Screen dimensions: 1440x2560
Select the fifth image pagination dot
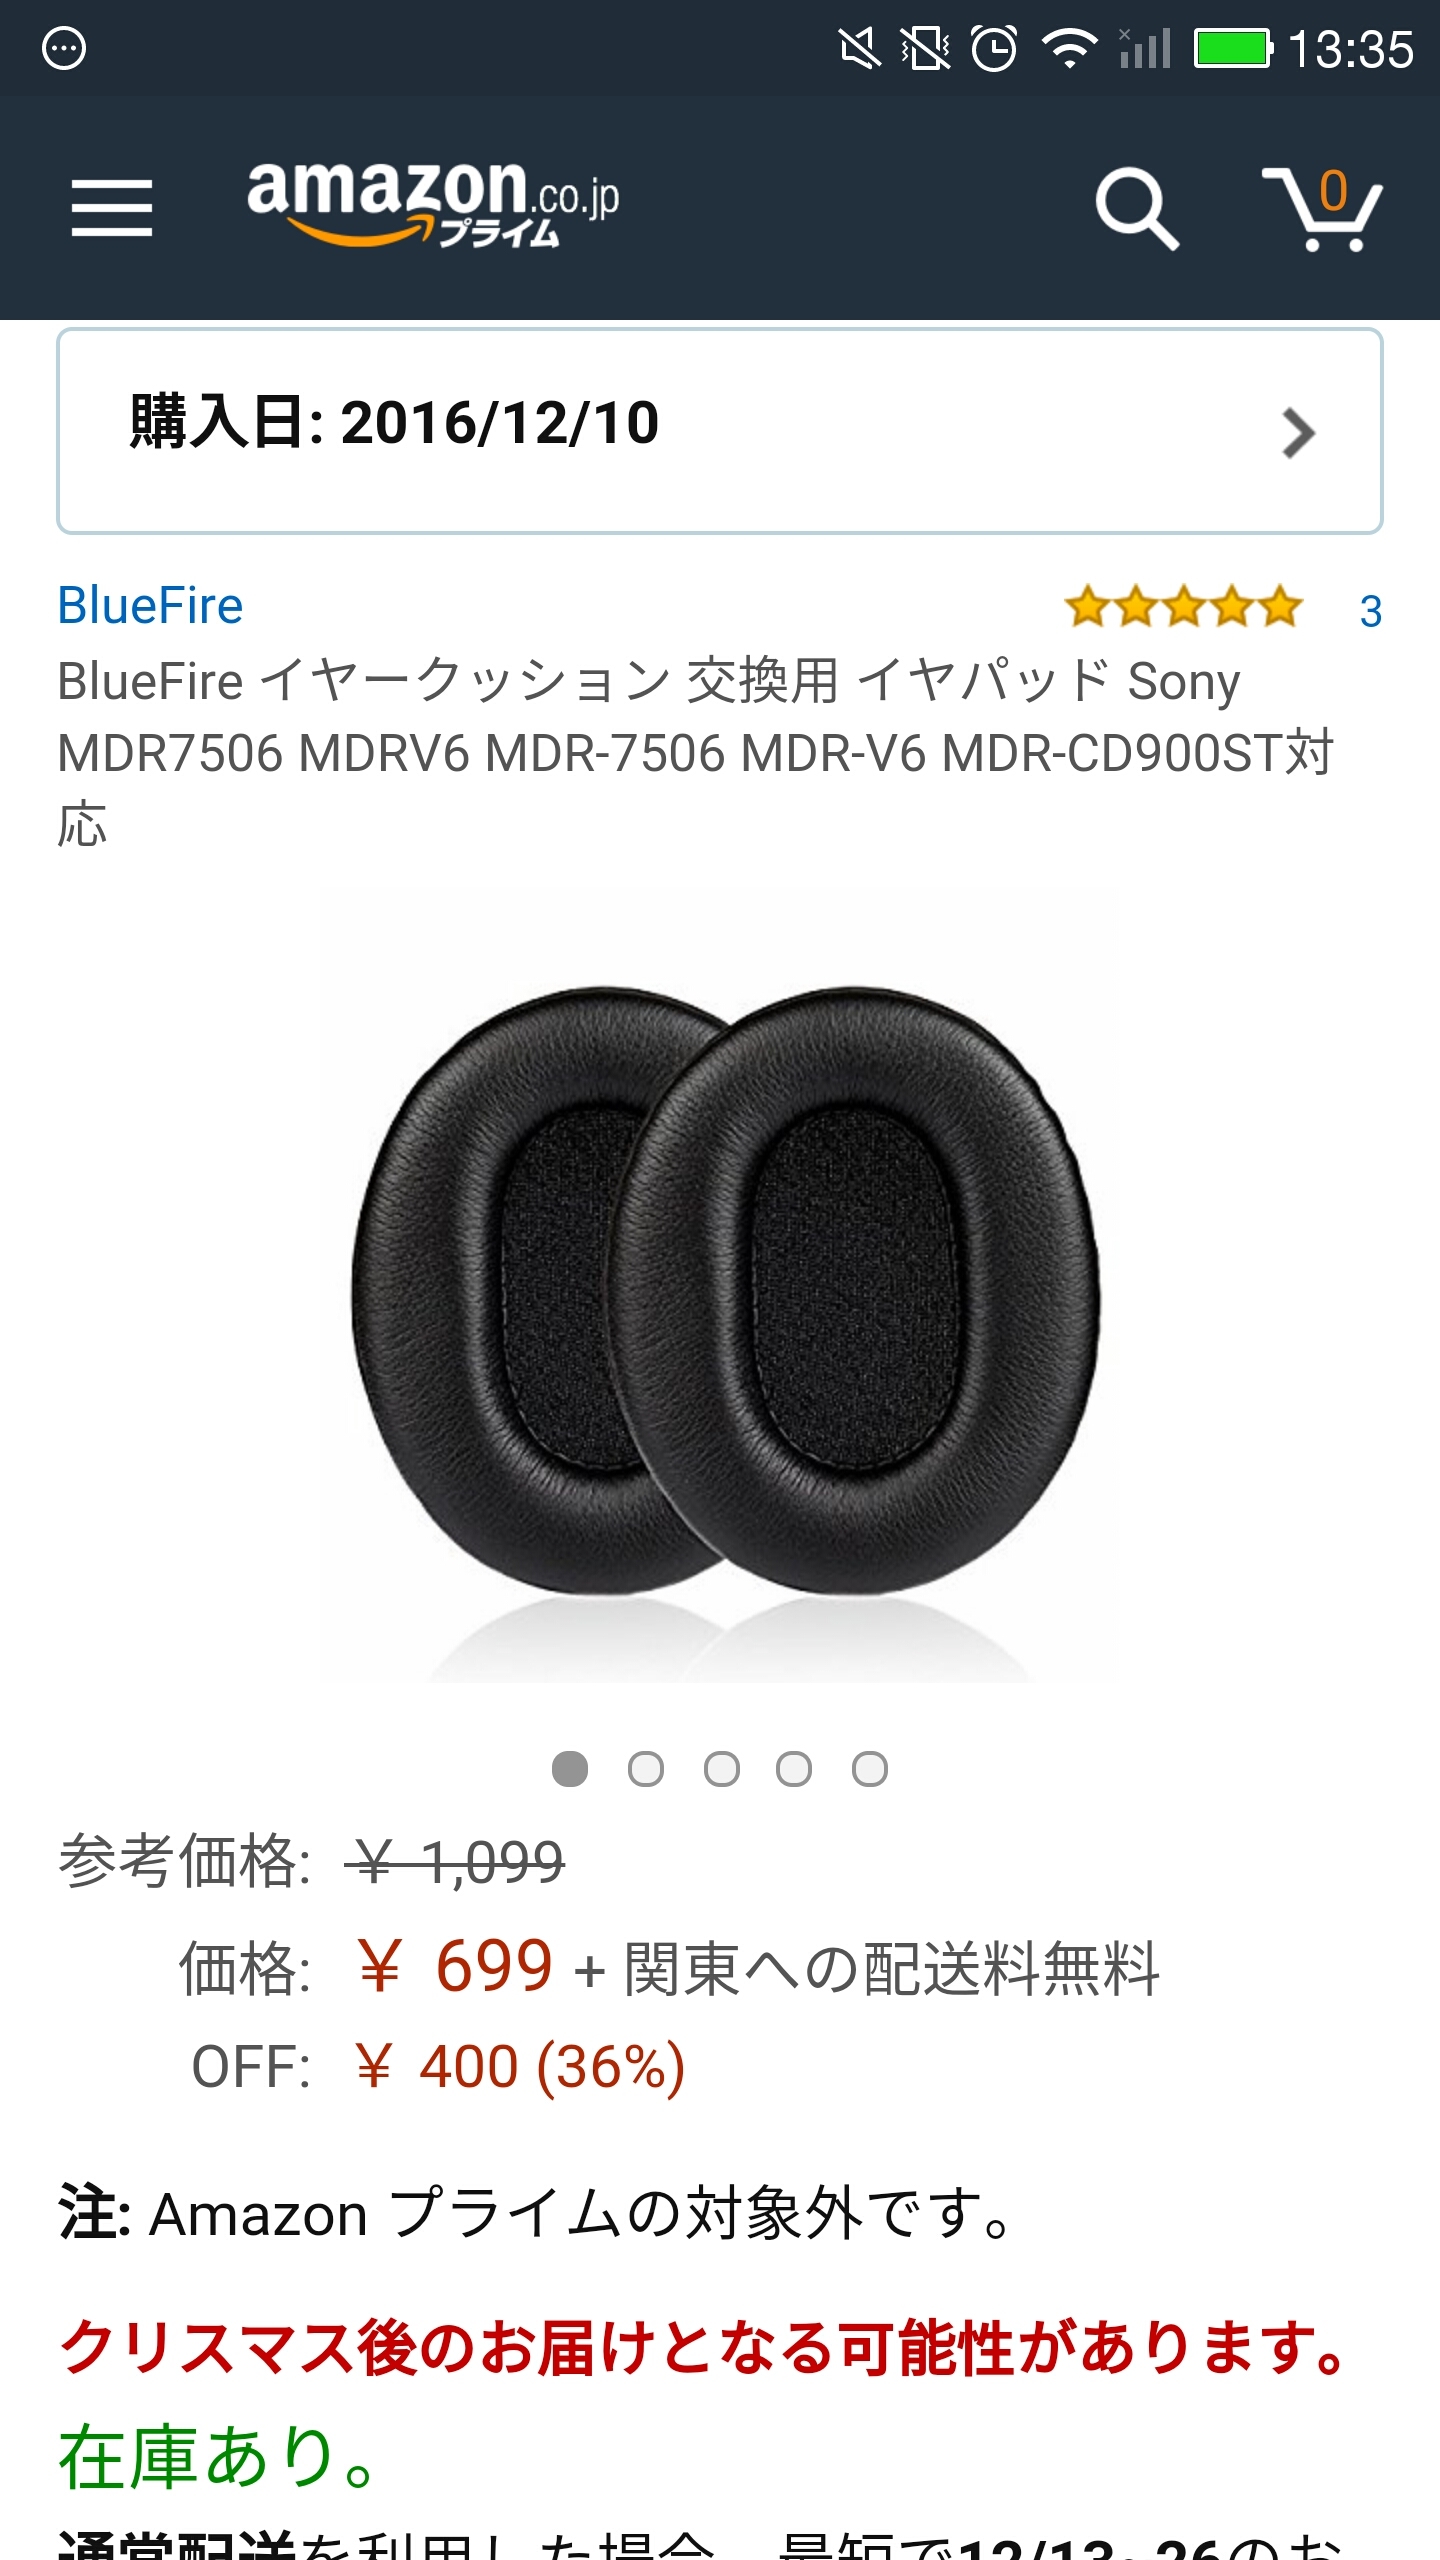[x=870, y=1769]
